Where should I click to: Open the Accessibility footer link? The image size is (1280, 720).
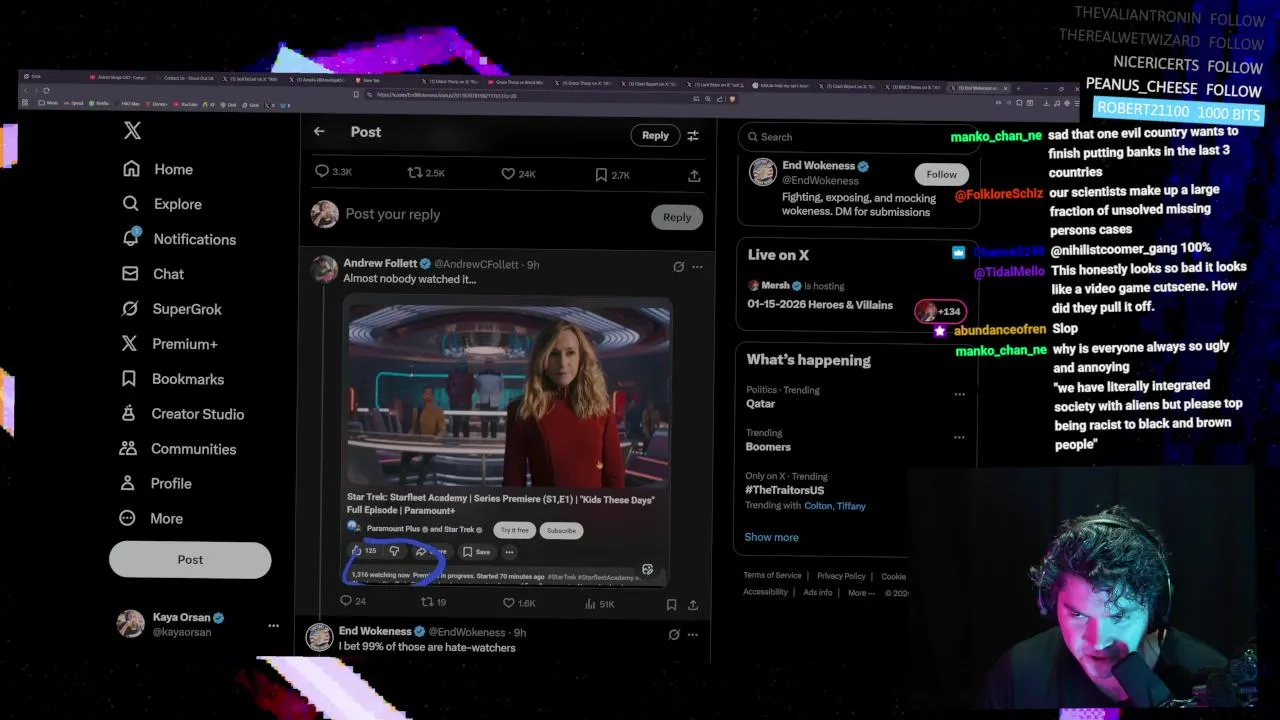pos(766,592)
